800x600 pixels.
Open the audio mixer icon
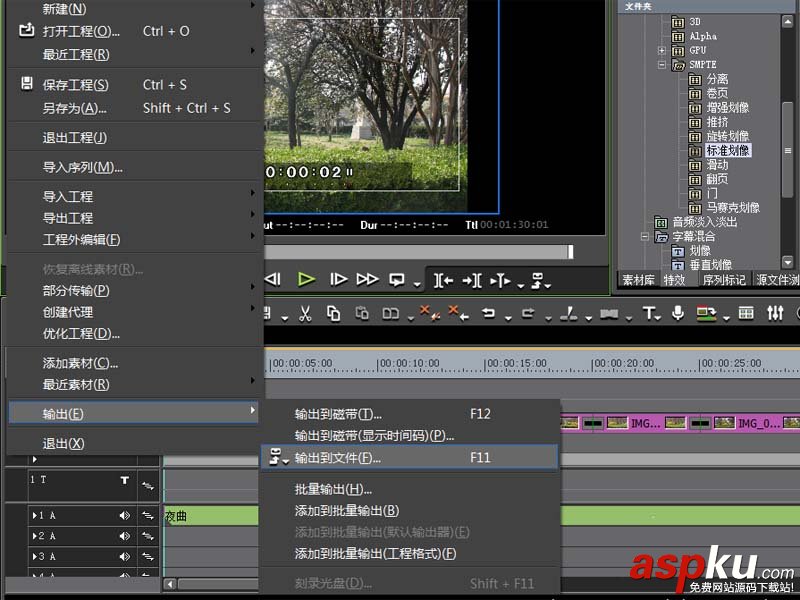(775, 313)
